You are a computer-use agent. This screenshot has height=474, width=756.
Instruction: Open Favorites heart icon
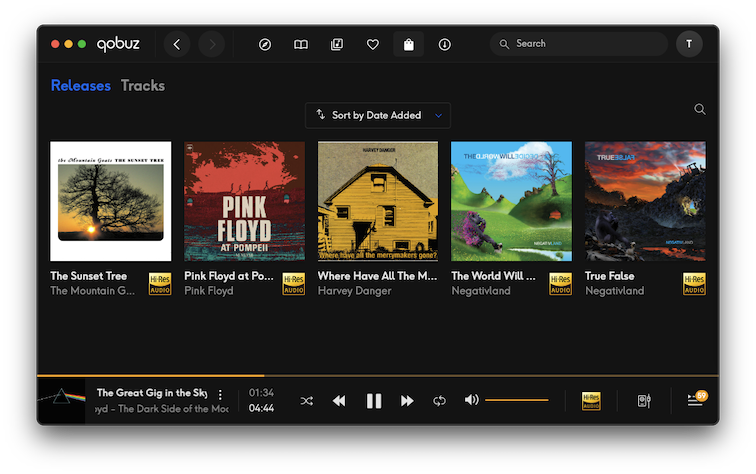coord(372,44)
